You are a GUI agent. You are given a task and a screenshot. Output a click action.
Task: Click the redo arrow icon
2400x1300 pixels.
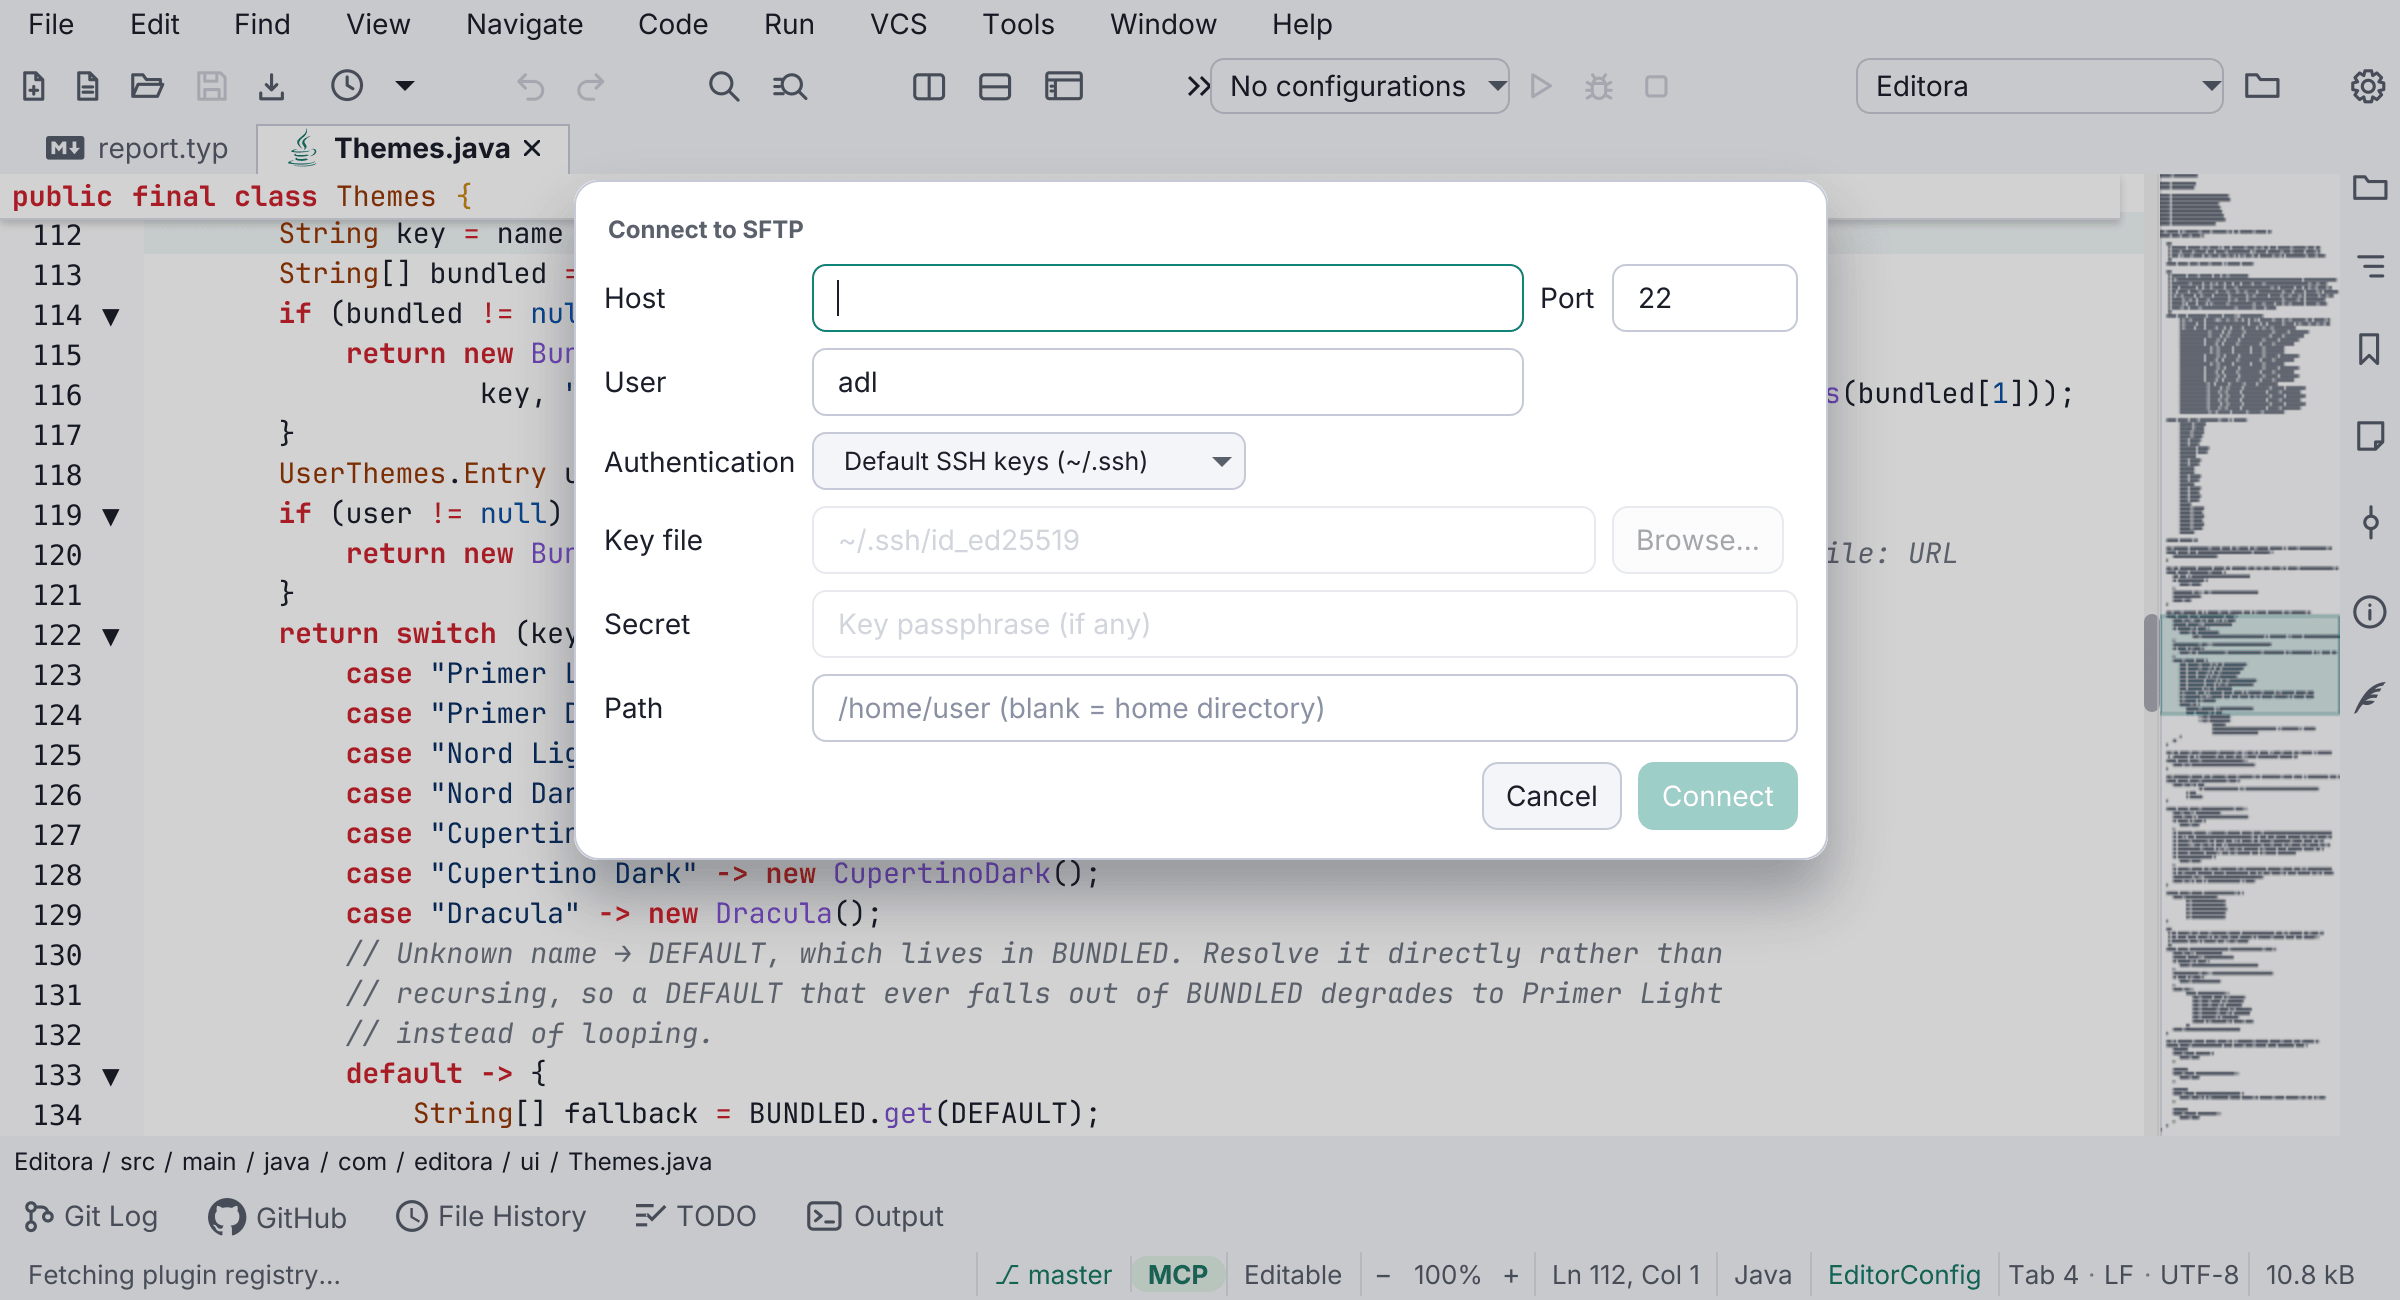[x=591, y=87]
